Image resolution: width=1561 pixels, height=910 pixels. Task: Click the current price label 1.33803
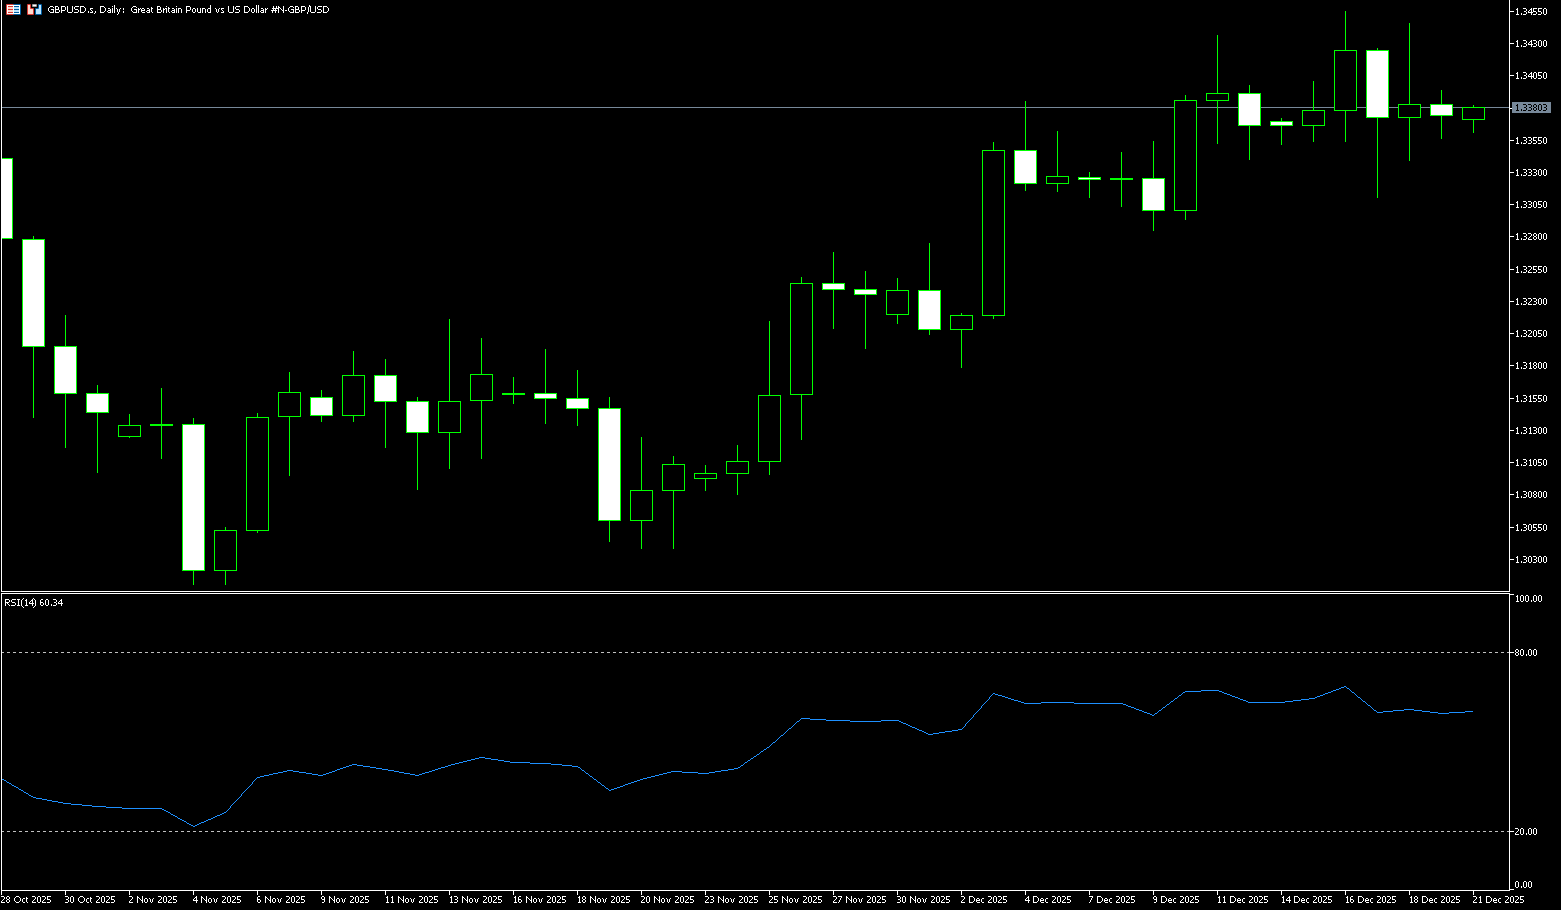tap(1530, 108)
